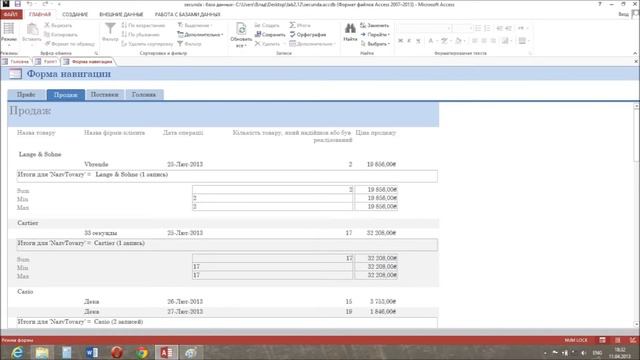640x360 pixels.
Task: Collapse the ribbon with the chevron
Action: (635, 53)
